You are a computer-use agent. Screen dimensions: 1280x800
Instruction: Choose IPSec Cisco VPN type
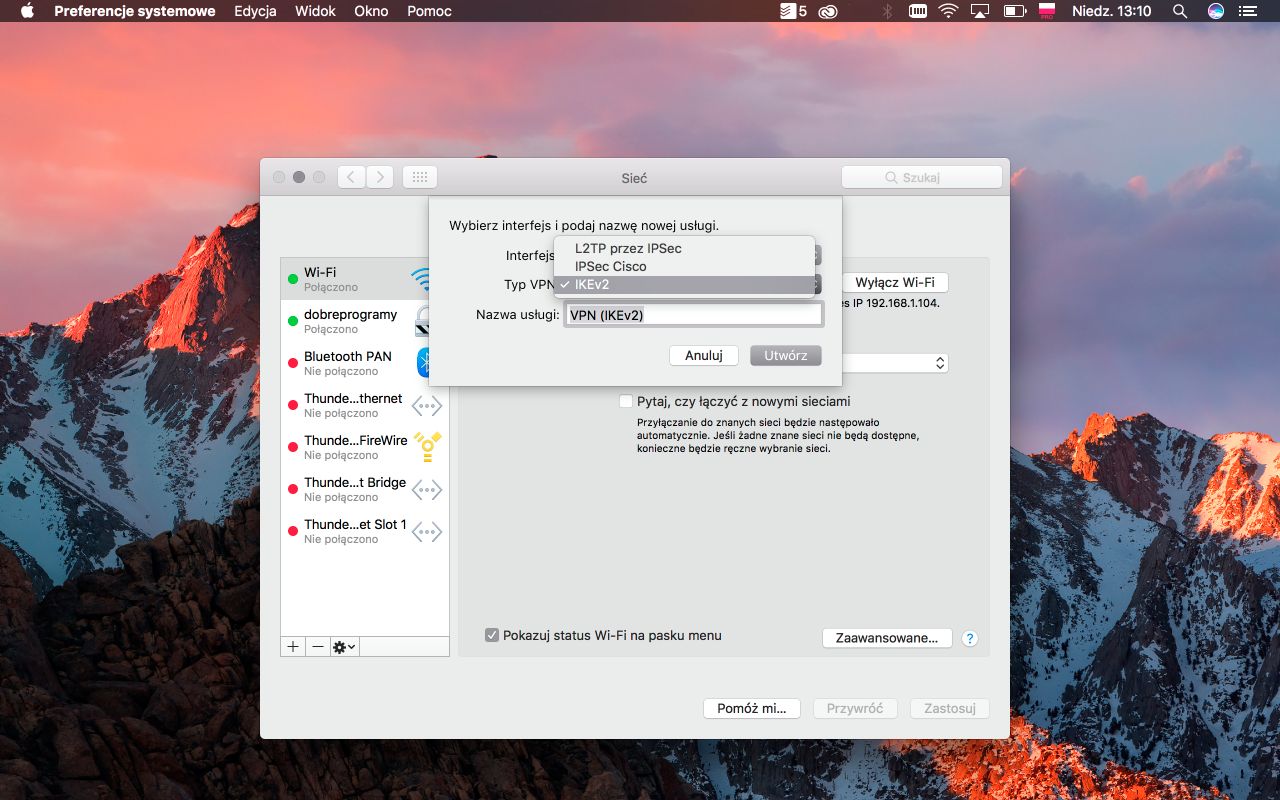(x=685, y=266)
